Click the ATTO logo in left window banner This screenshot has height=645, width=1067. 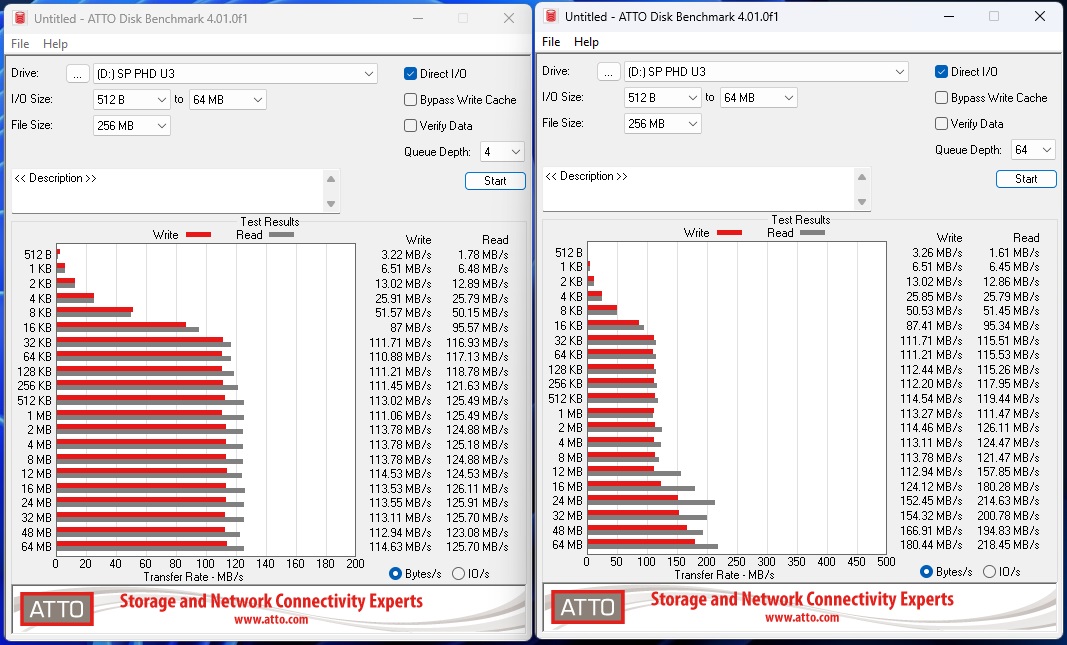click(56, 608)
